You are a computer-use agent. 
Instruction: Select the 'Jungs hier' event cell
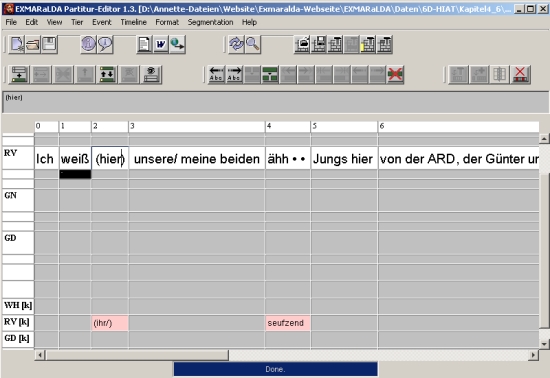click(344, 158)
